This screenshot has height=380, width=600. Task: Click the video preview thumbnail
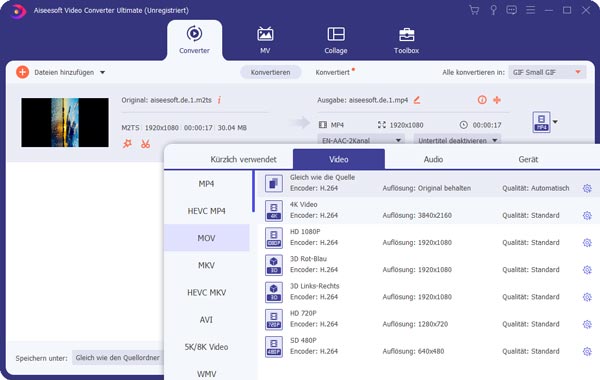pos(65,122)
